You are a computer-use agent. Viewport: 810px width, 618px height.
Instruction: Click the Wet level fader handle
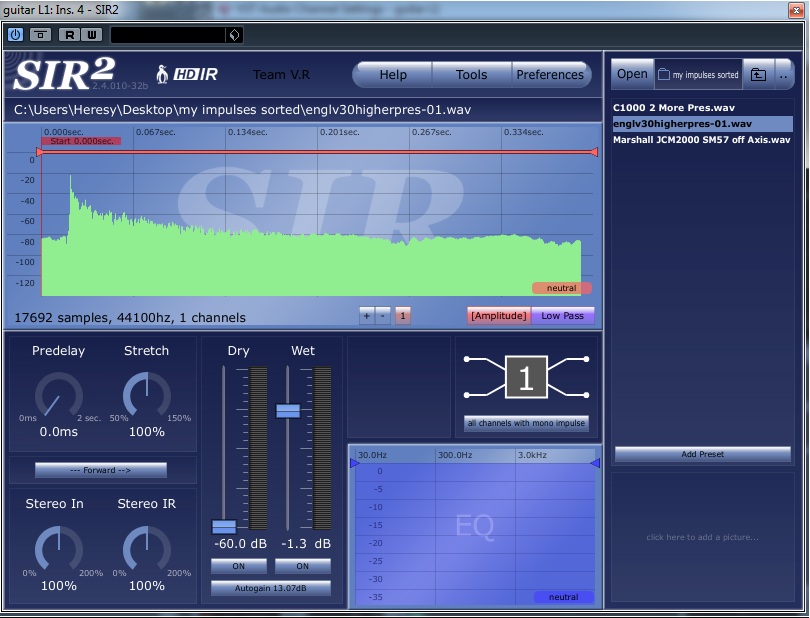tap(288, 411)
